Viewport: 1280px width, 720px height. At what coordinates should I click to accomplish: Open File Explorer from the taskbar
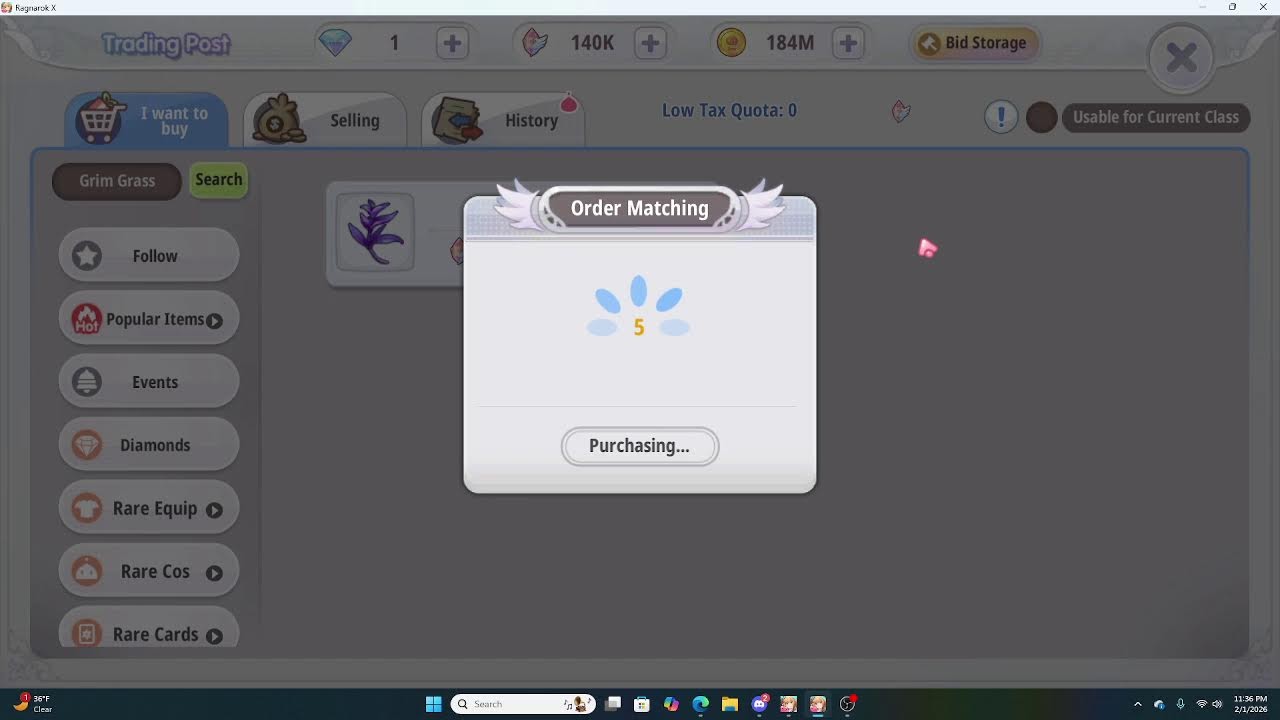point(729,704)
